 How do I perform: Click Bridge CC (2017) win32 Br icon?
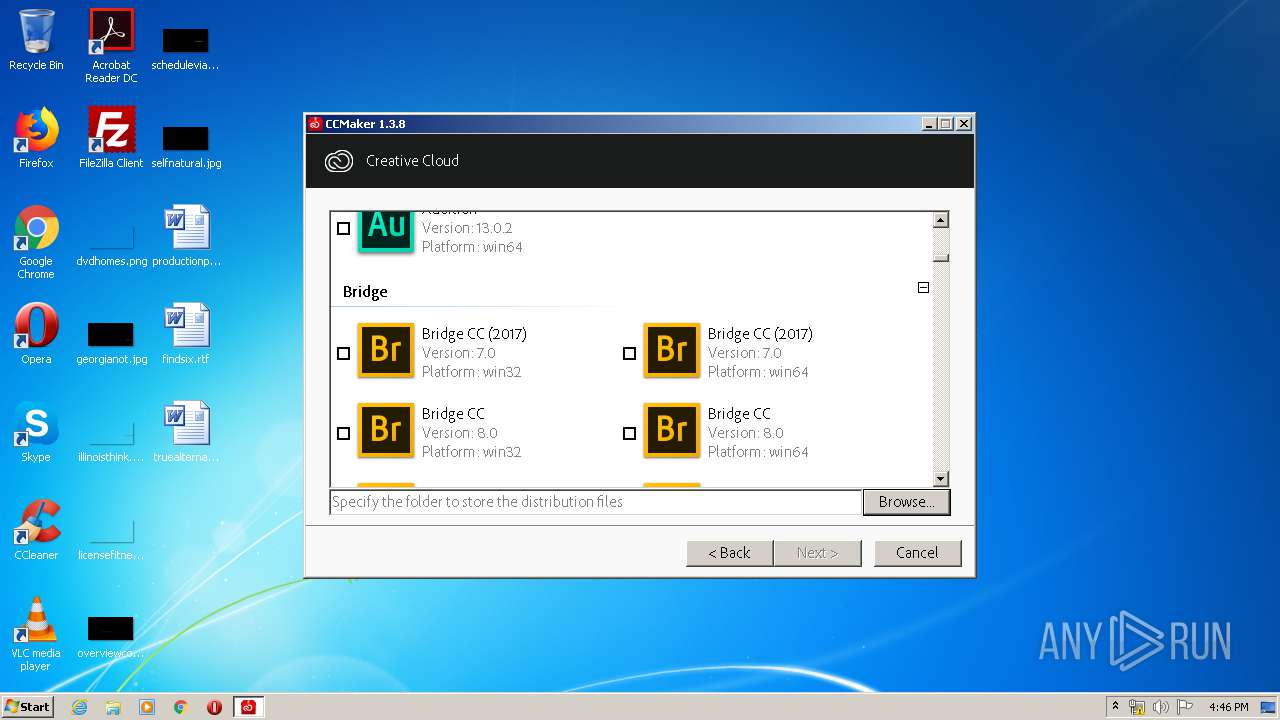[386, 349]
